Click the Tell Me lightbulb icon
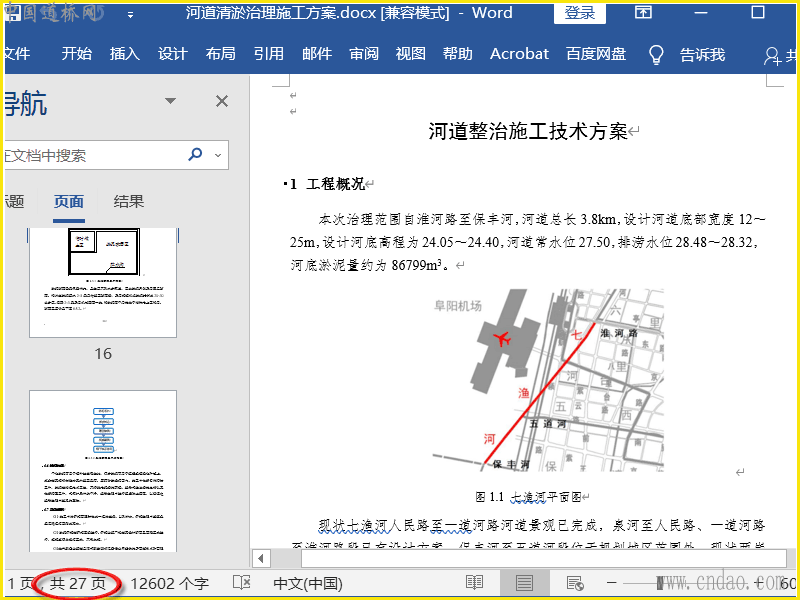 pyautogui.click(x=656, y=54)
